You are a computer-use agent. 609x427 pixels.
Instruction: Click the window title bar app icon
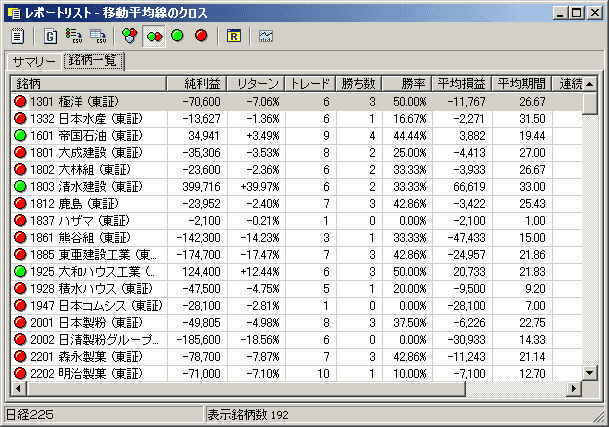[14, 13]
